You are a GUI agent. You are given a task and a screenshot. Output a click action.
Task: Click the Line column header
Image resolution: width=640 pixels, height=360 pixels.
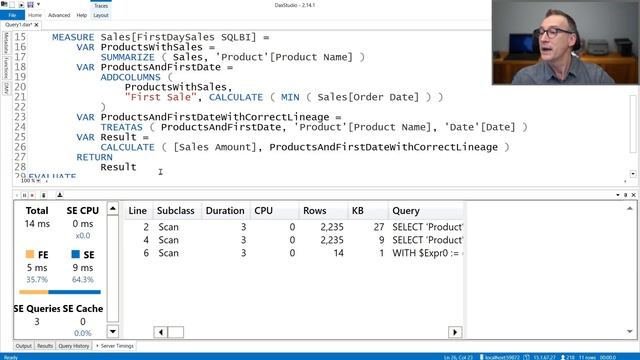pyautogui.click(x=138, y=211)
